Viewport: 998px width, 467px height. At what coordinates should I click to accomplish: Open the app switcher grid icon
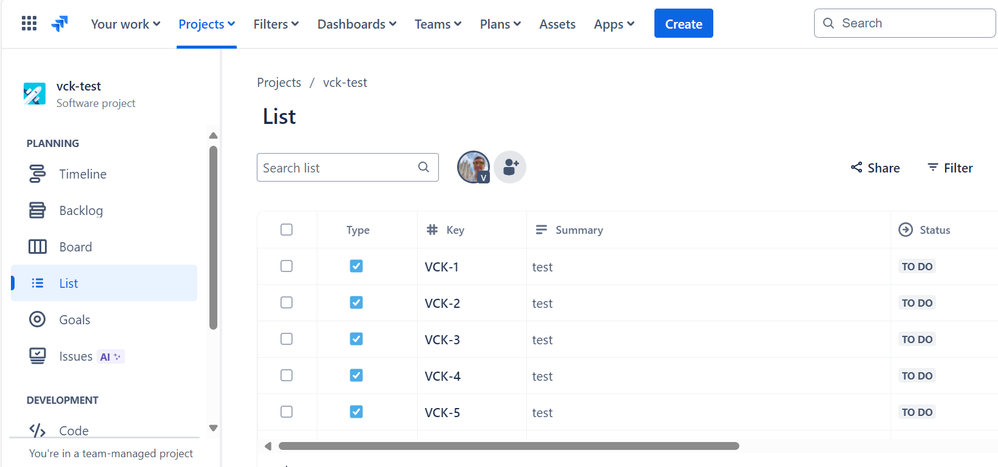(29, 23)
